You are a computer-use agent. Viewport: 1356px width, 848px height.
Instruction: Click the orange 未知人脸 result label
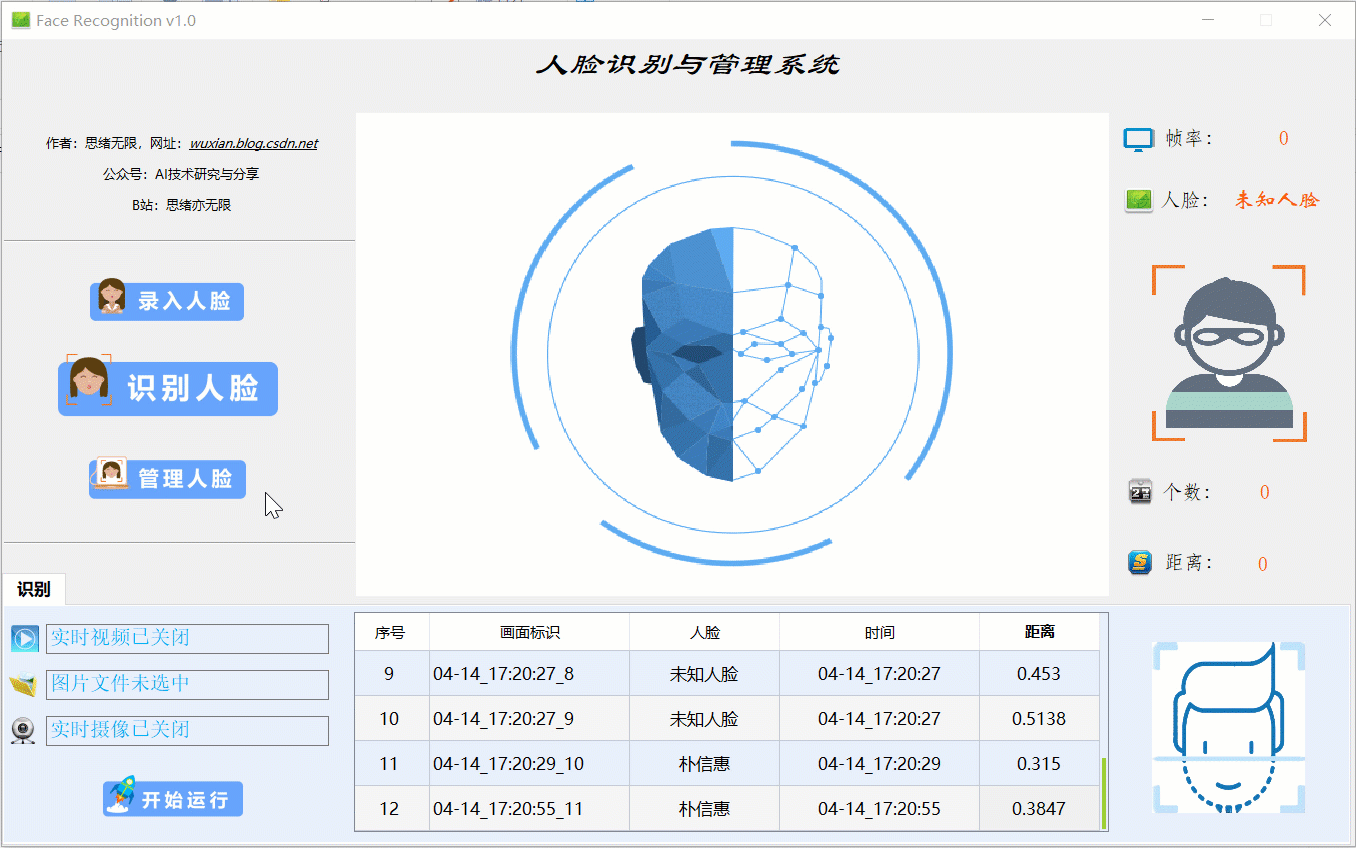(1277, 200)
